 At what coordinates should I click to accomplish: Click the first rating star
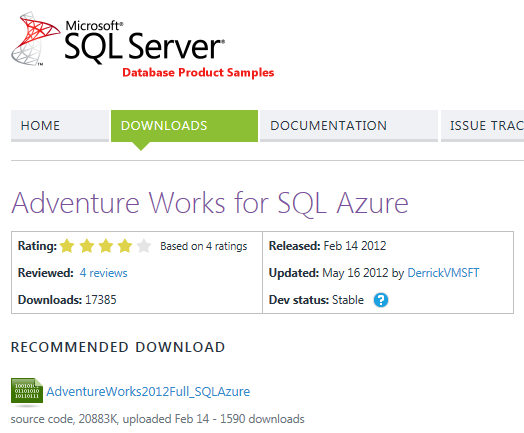67,246
